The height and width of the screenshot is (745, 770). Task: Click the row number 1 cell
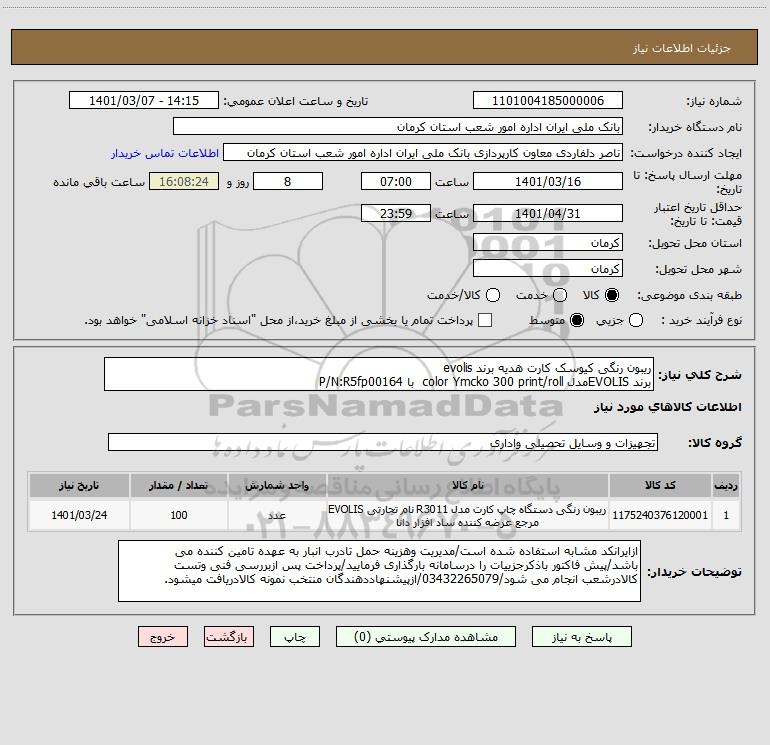(726, 515)
